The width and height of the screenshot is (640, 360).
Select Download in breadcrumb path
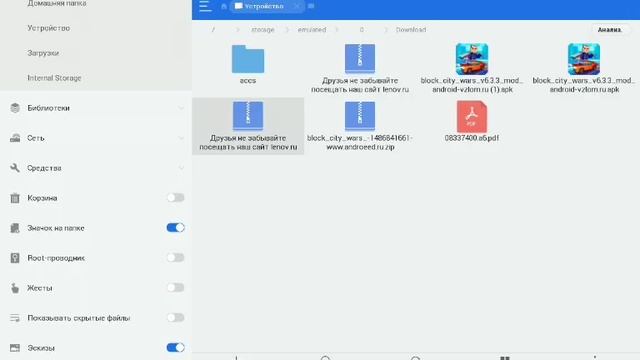click(411, 30)
